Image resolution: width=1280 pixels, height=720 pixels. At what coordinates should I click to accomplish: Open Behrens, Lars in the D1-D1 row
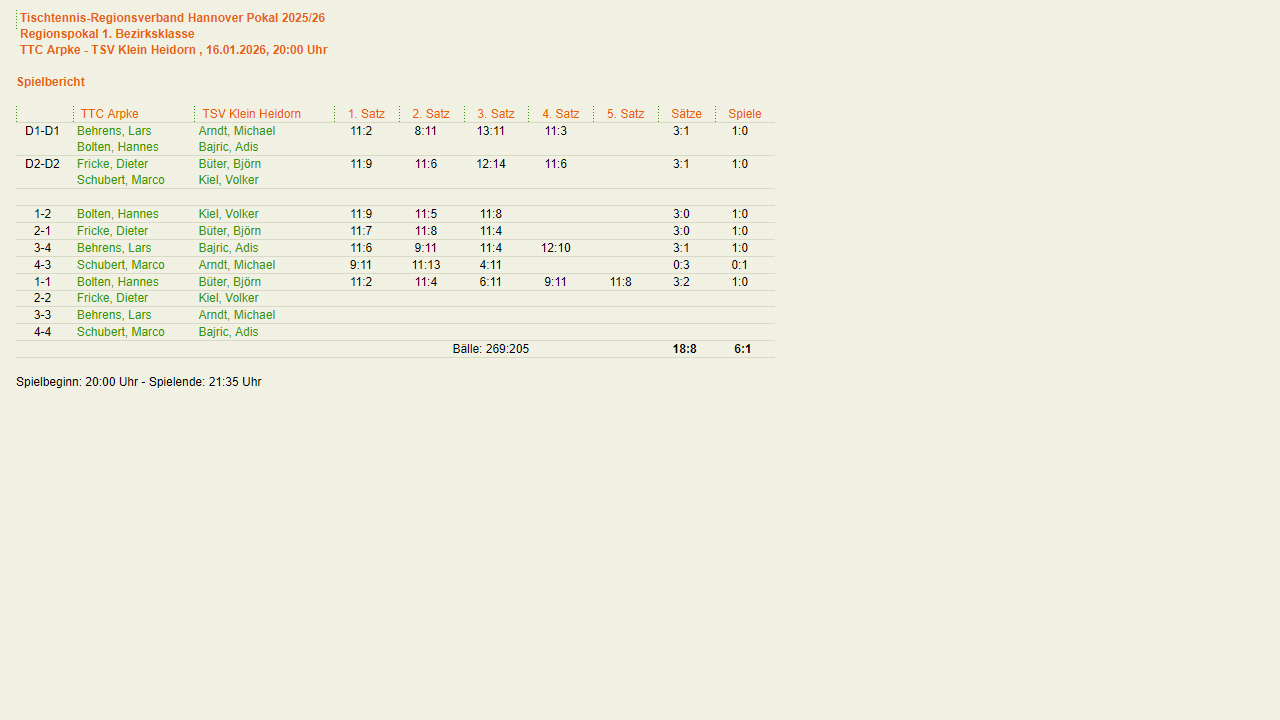tap(114, 131)
